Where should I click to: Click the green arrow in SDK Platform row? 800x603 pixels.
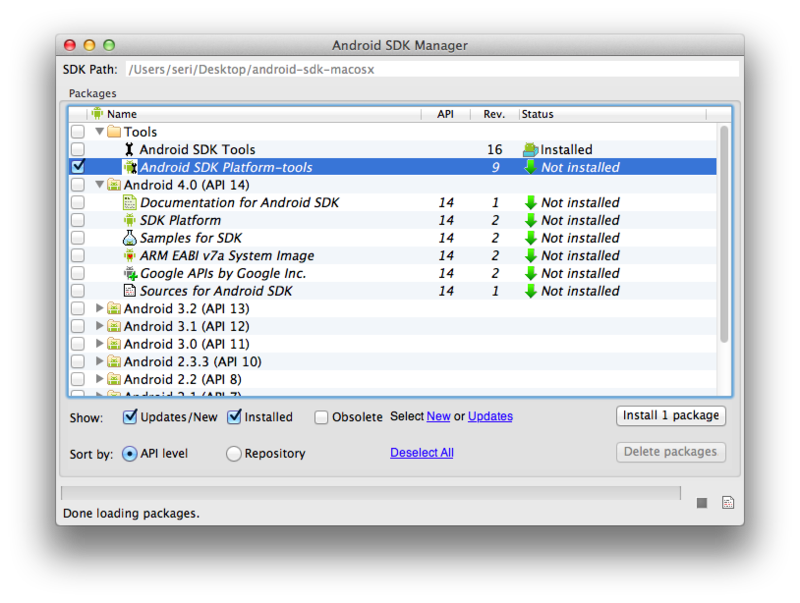click(x=531, y=220)
